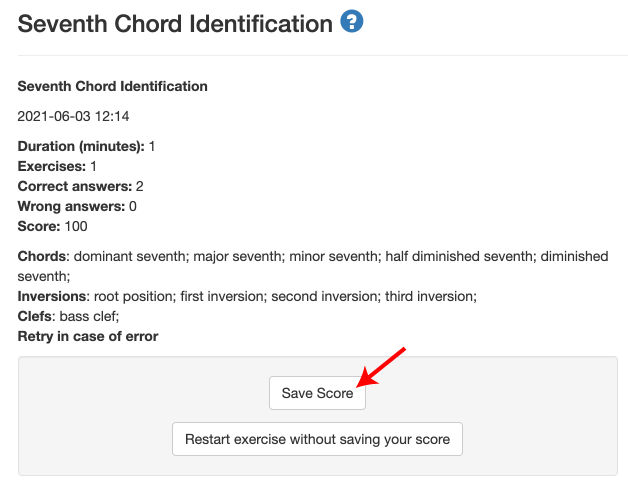The image size is (628, 486).
Task: Click the bass clef text
Action: [x=88, y=316]
